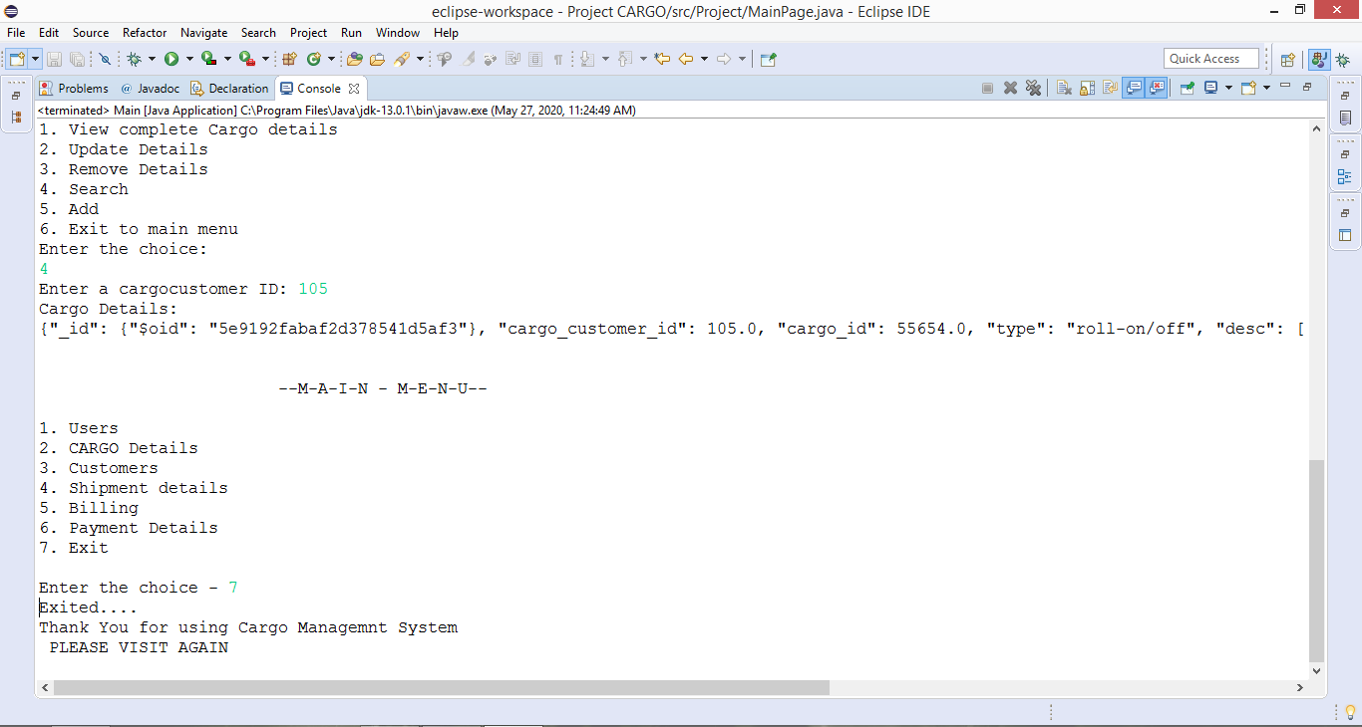The height and width of the screenshot is (727, 1362).
Task: Expand the Coverage dropdown arrow
Action: [x=227, y=59]
